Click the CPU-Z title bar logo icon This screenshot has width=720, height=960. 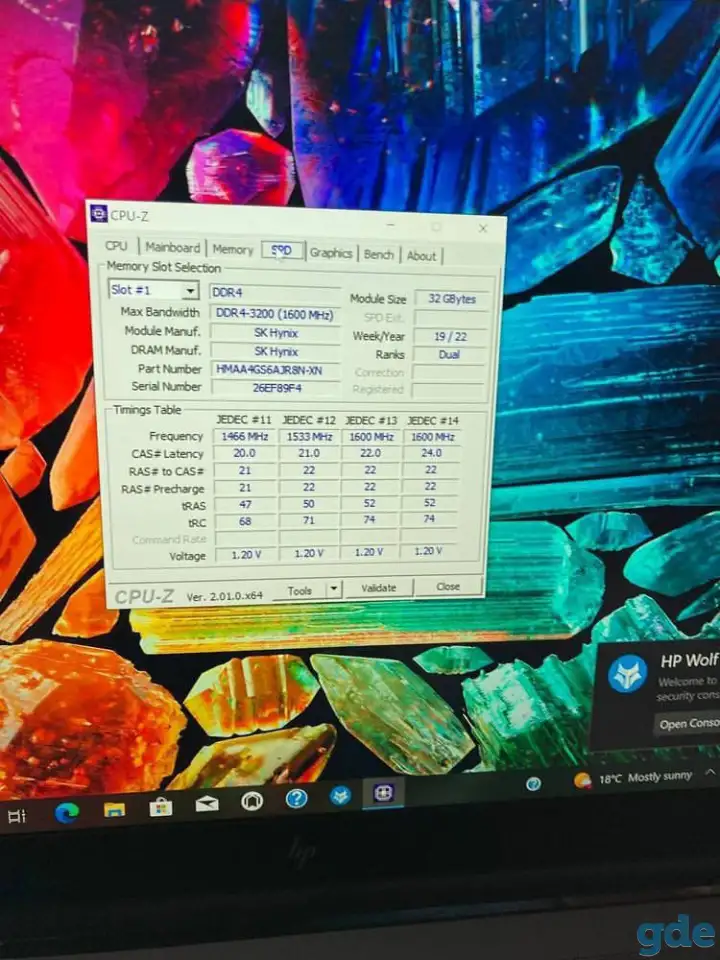tap(99, 213)
